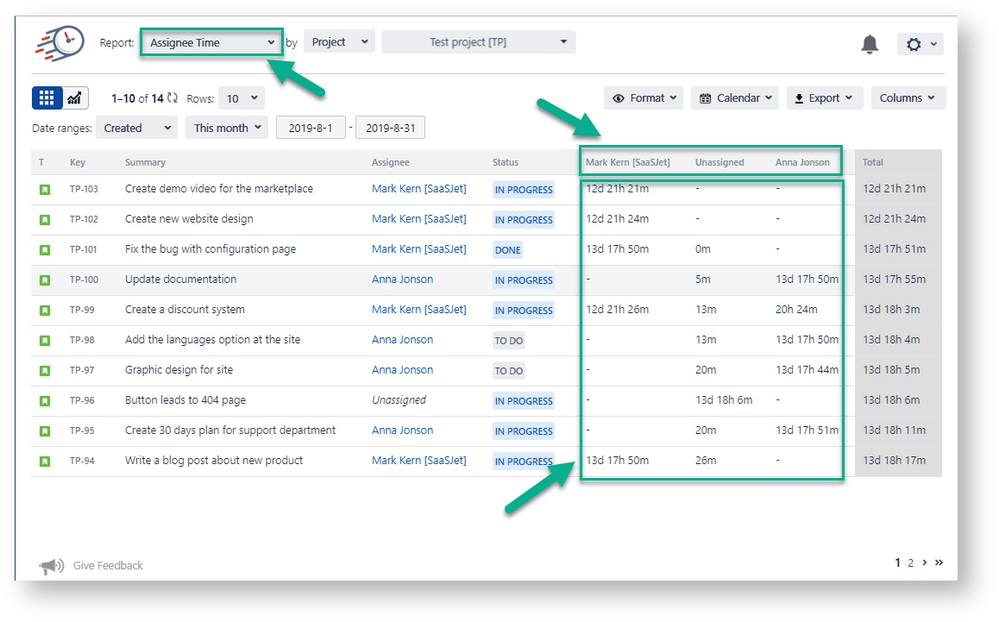Click issue type icon for TP-97
This screenshot has height=622, width=999.
coord(45,370)
